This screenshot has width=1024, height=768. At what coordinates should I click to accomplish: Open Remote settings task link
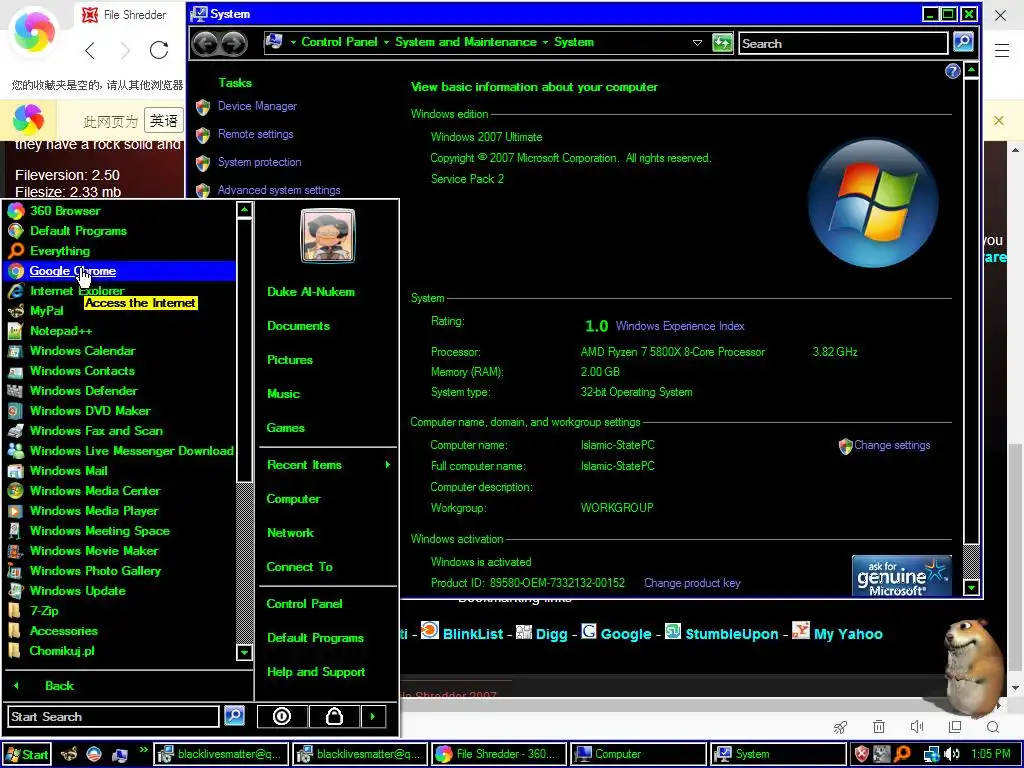[x=255, y=134]
